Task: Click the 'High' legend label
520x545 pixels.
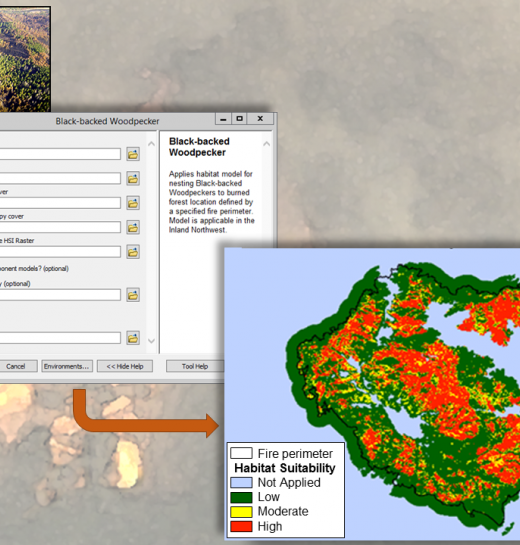Action: pyautogui.click(x=270, y=527)
